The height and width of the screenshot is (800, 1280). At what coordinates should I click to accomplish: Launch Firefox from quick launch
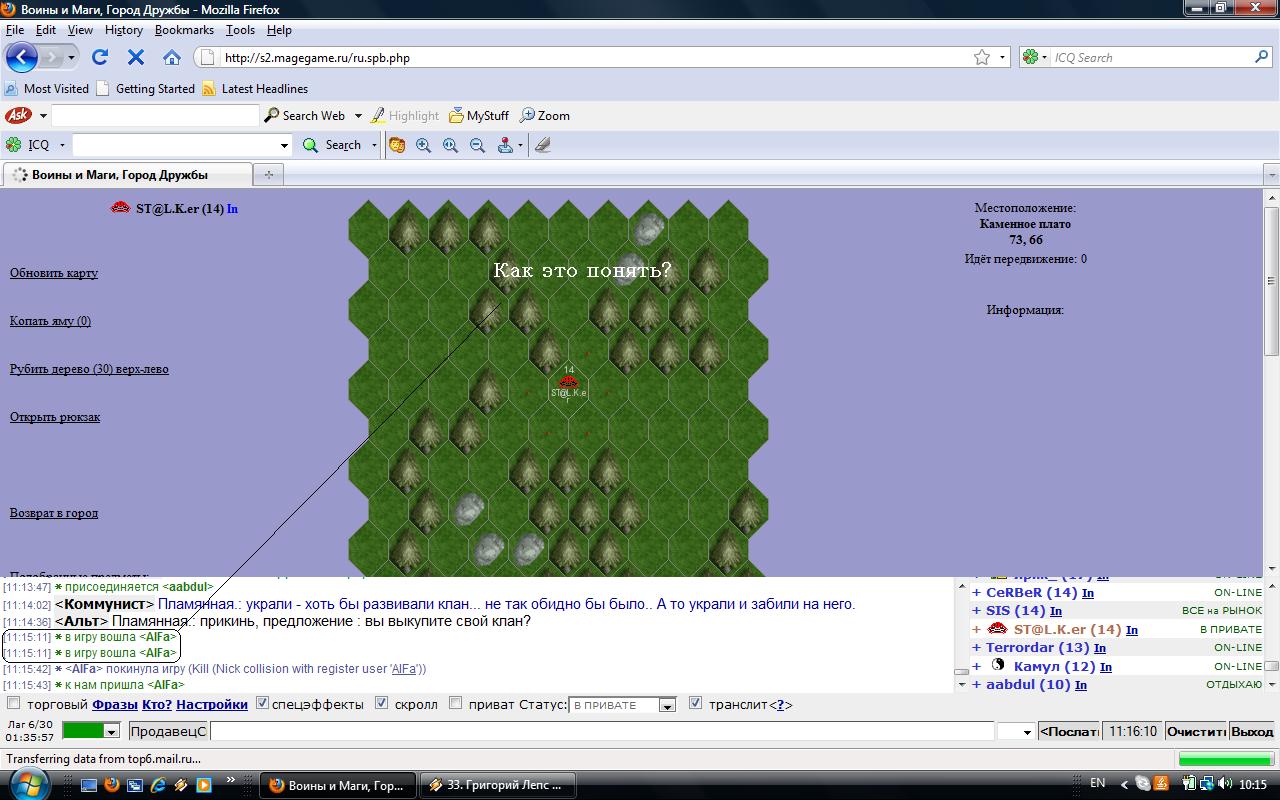click(111, 784)
